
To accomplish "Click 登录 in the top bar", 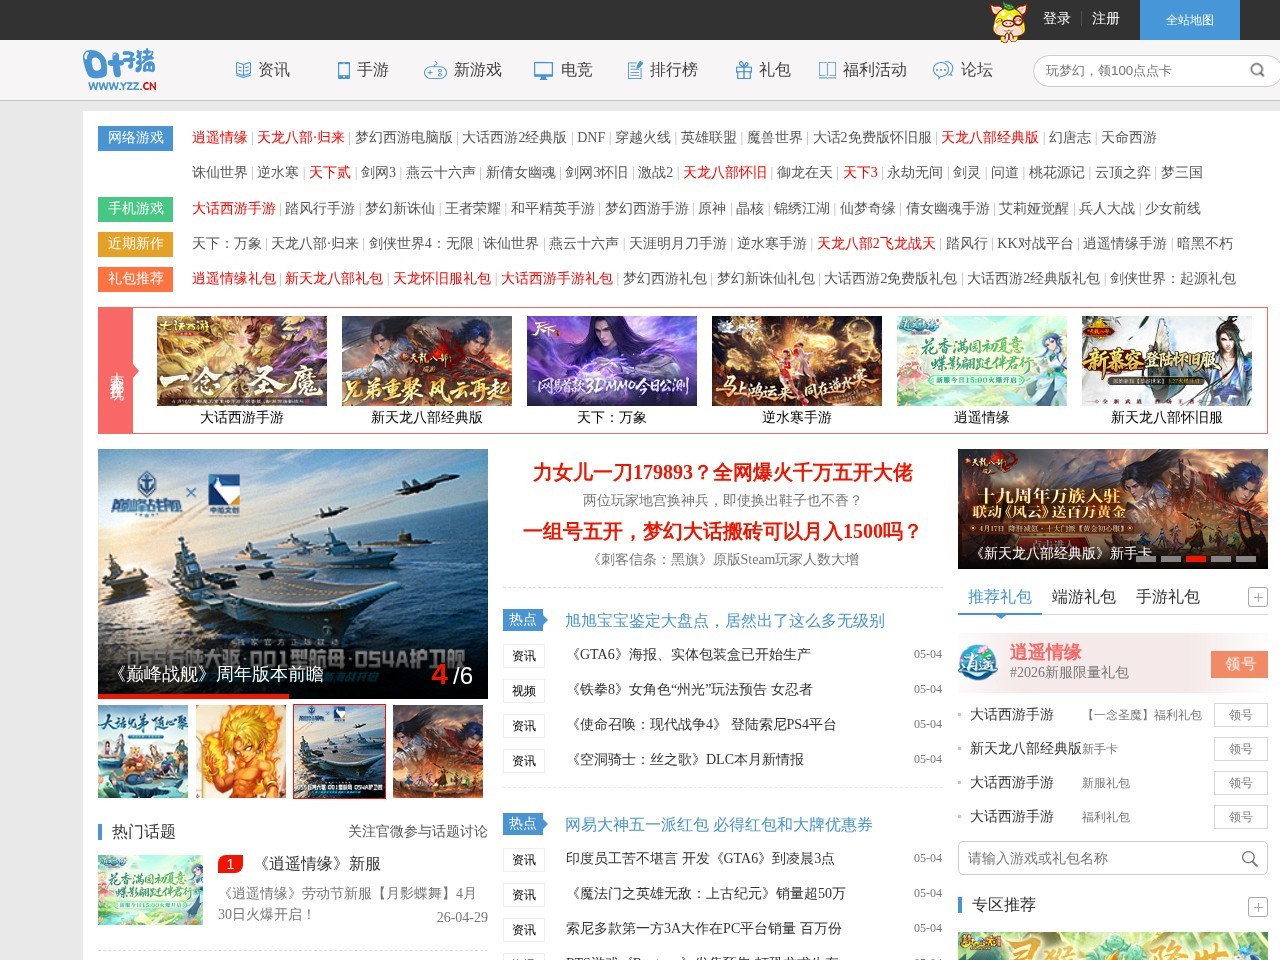I will point(1057,19).
